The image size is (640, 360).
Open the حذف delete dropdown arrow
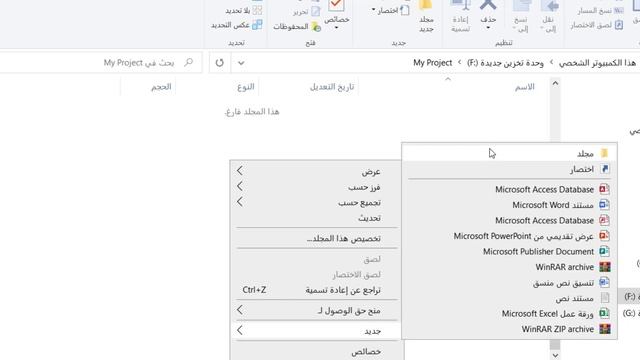coord(488,28)
